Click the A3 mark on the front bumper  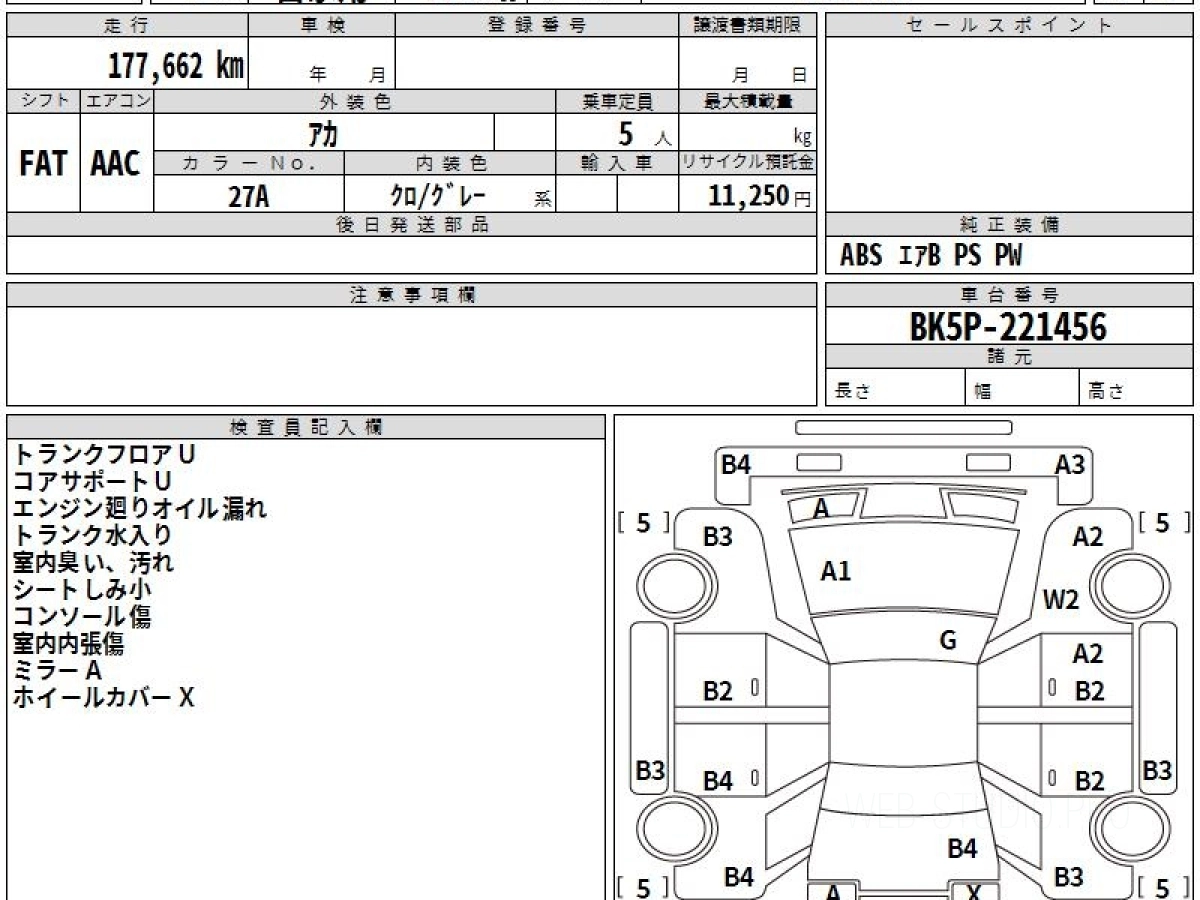[1070, 464]
